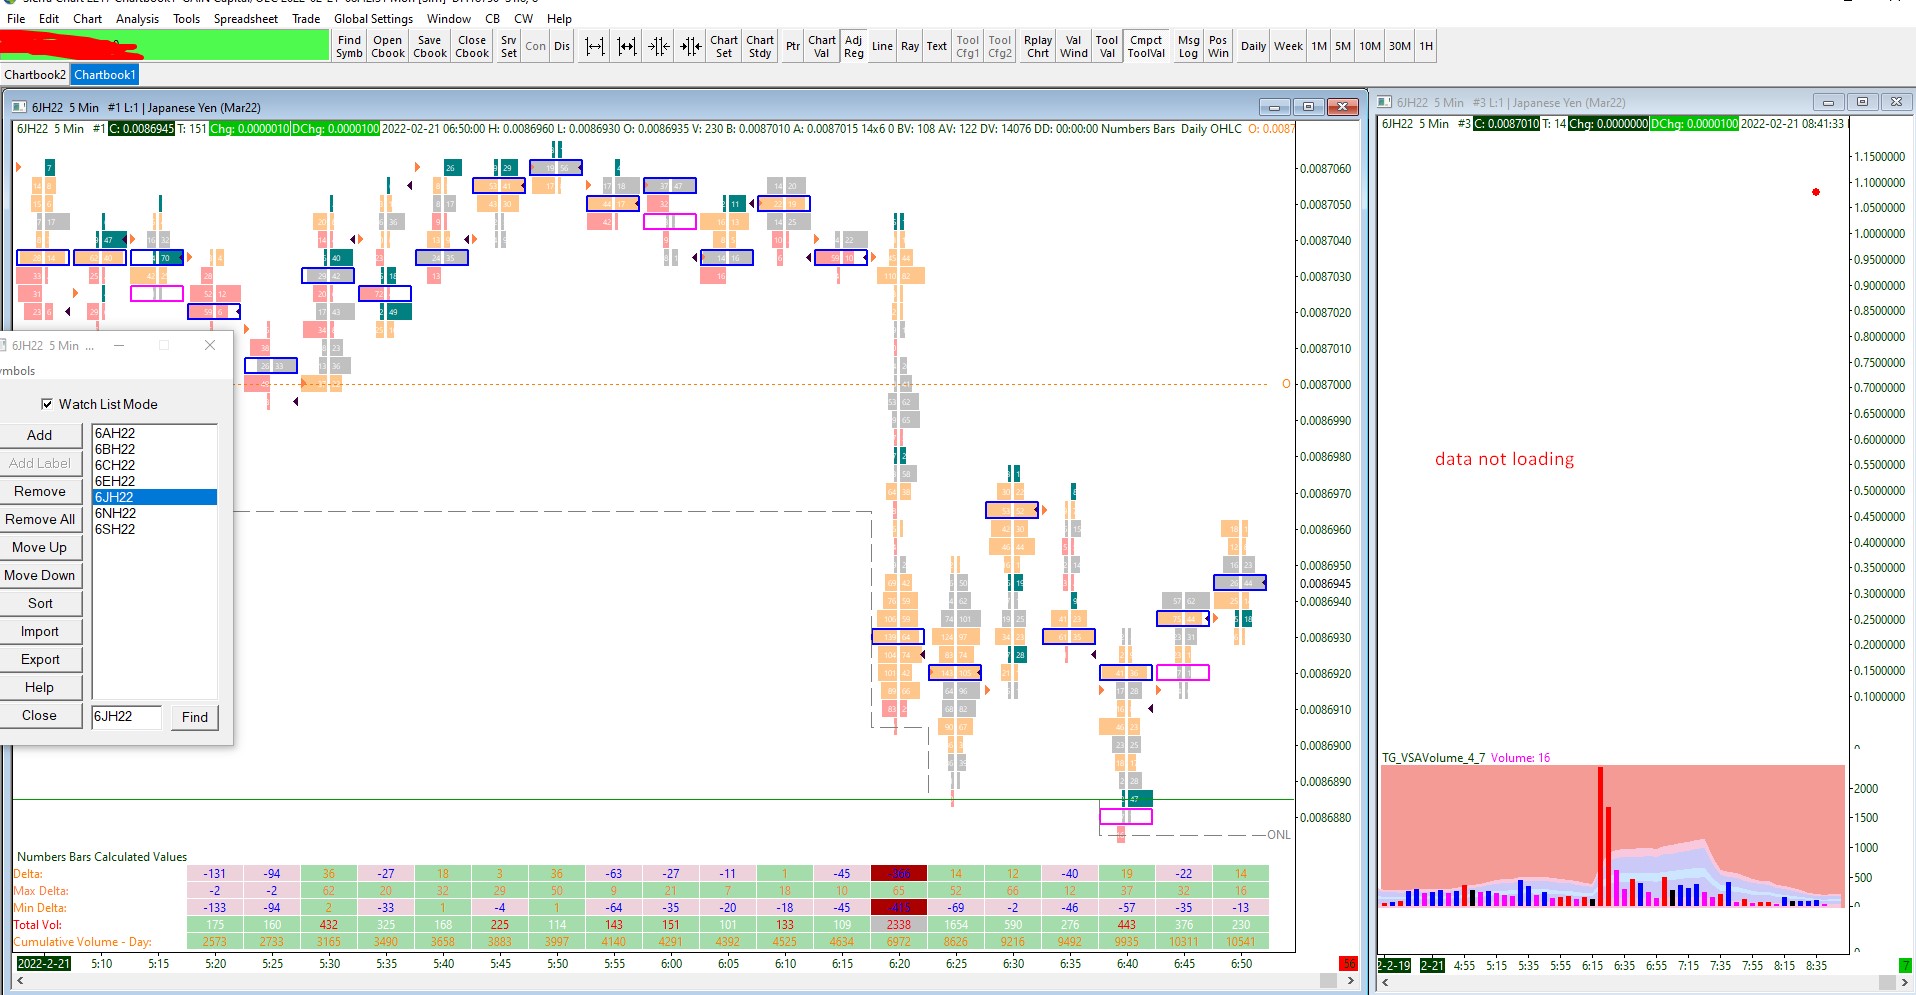This screenshot has height=995, width=1916.
Task: Open the Analysis menu
Action: point(137,18)
